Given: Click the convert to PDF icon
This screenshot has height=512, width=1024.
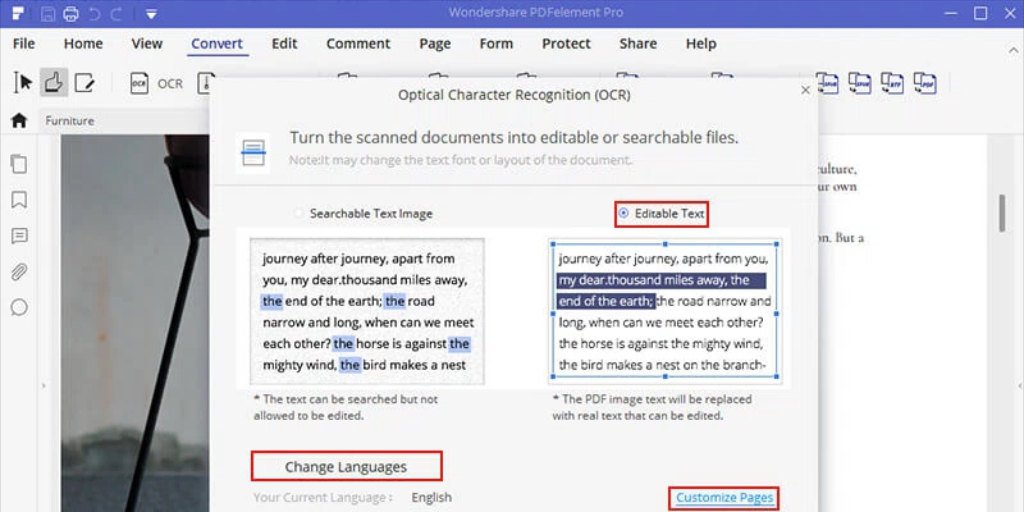Looking at the screenshot, I should click(925, 83).
